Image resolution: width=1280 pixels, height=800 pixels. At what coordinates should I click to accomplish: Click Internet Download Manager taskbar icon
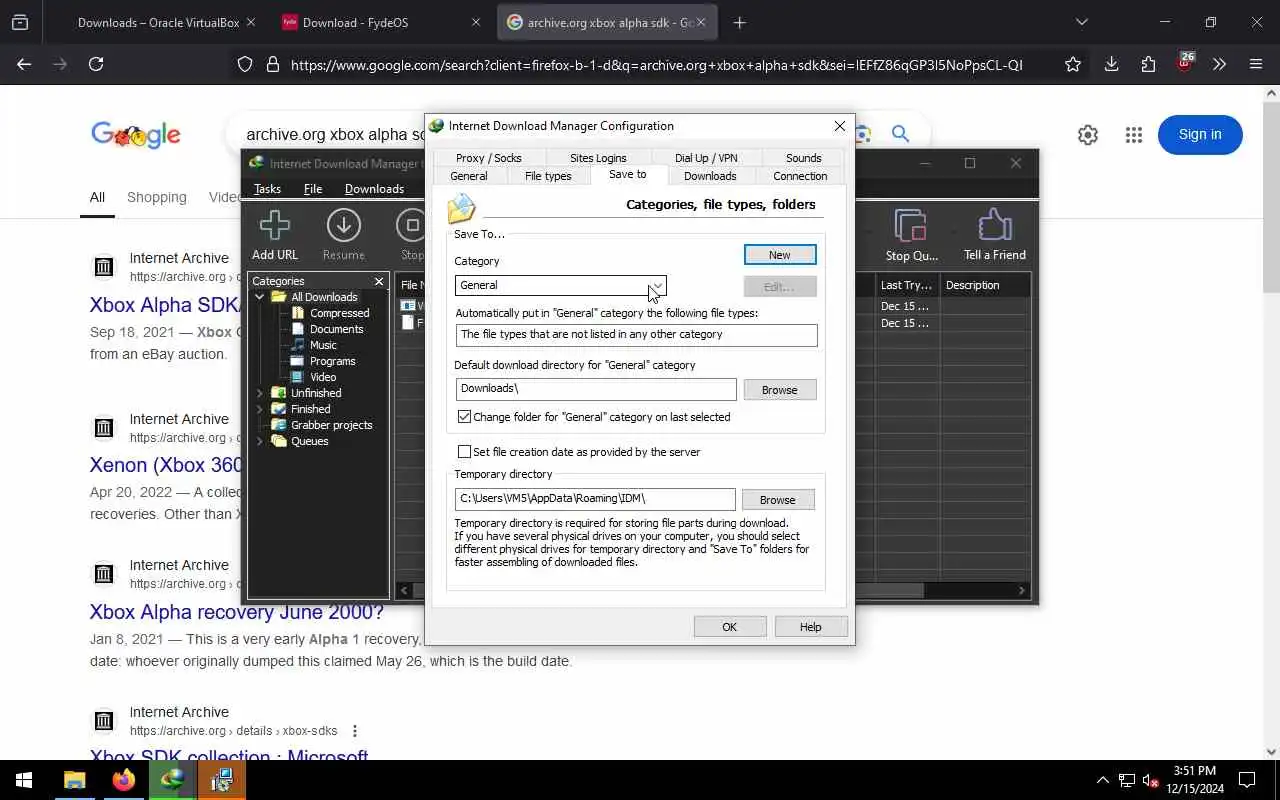pyautogui.click(x=172, y=780)
